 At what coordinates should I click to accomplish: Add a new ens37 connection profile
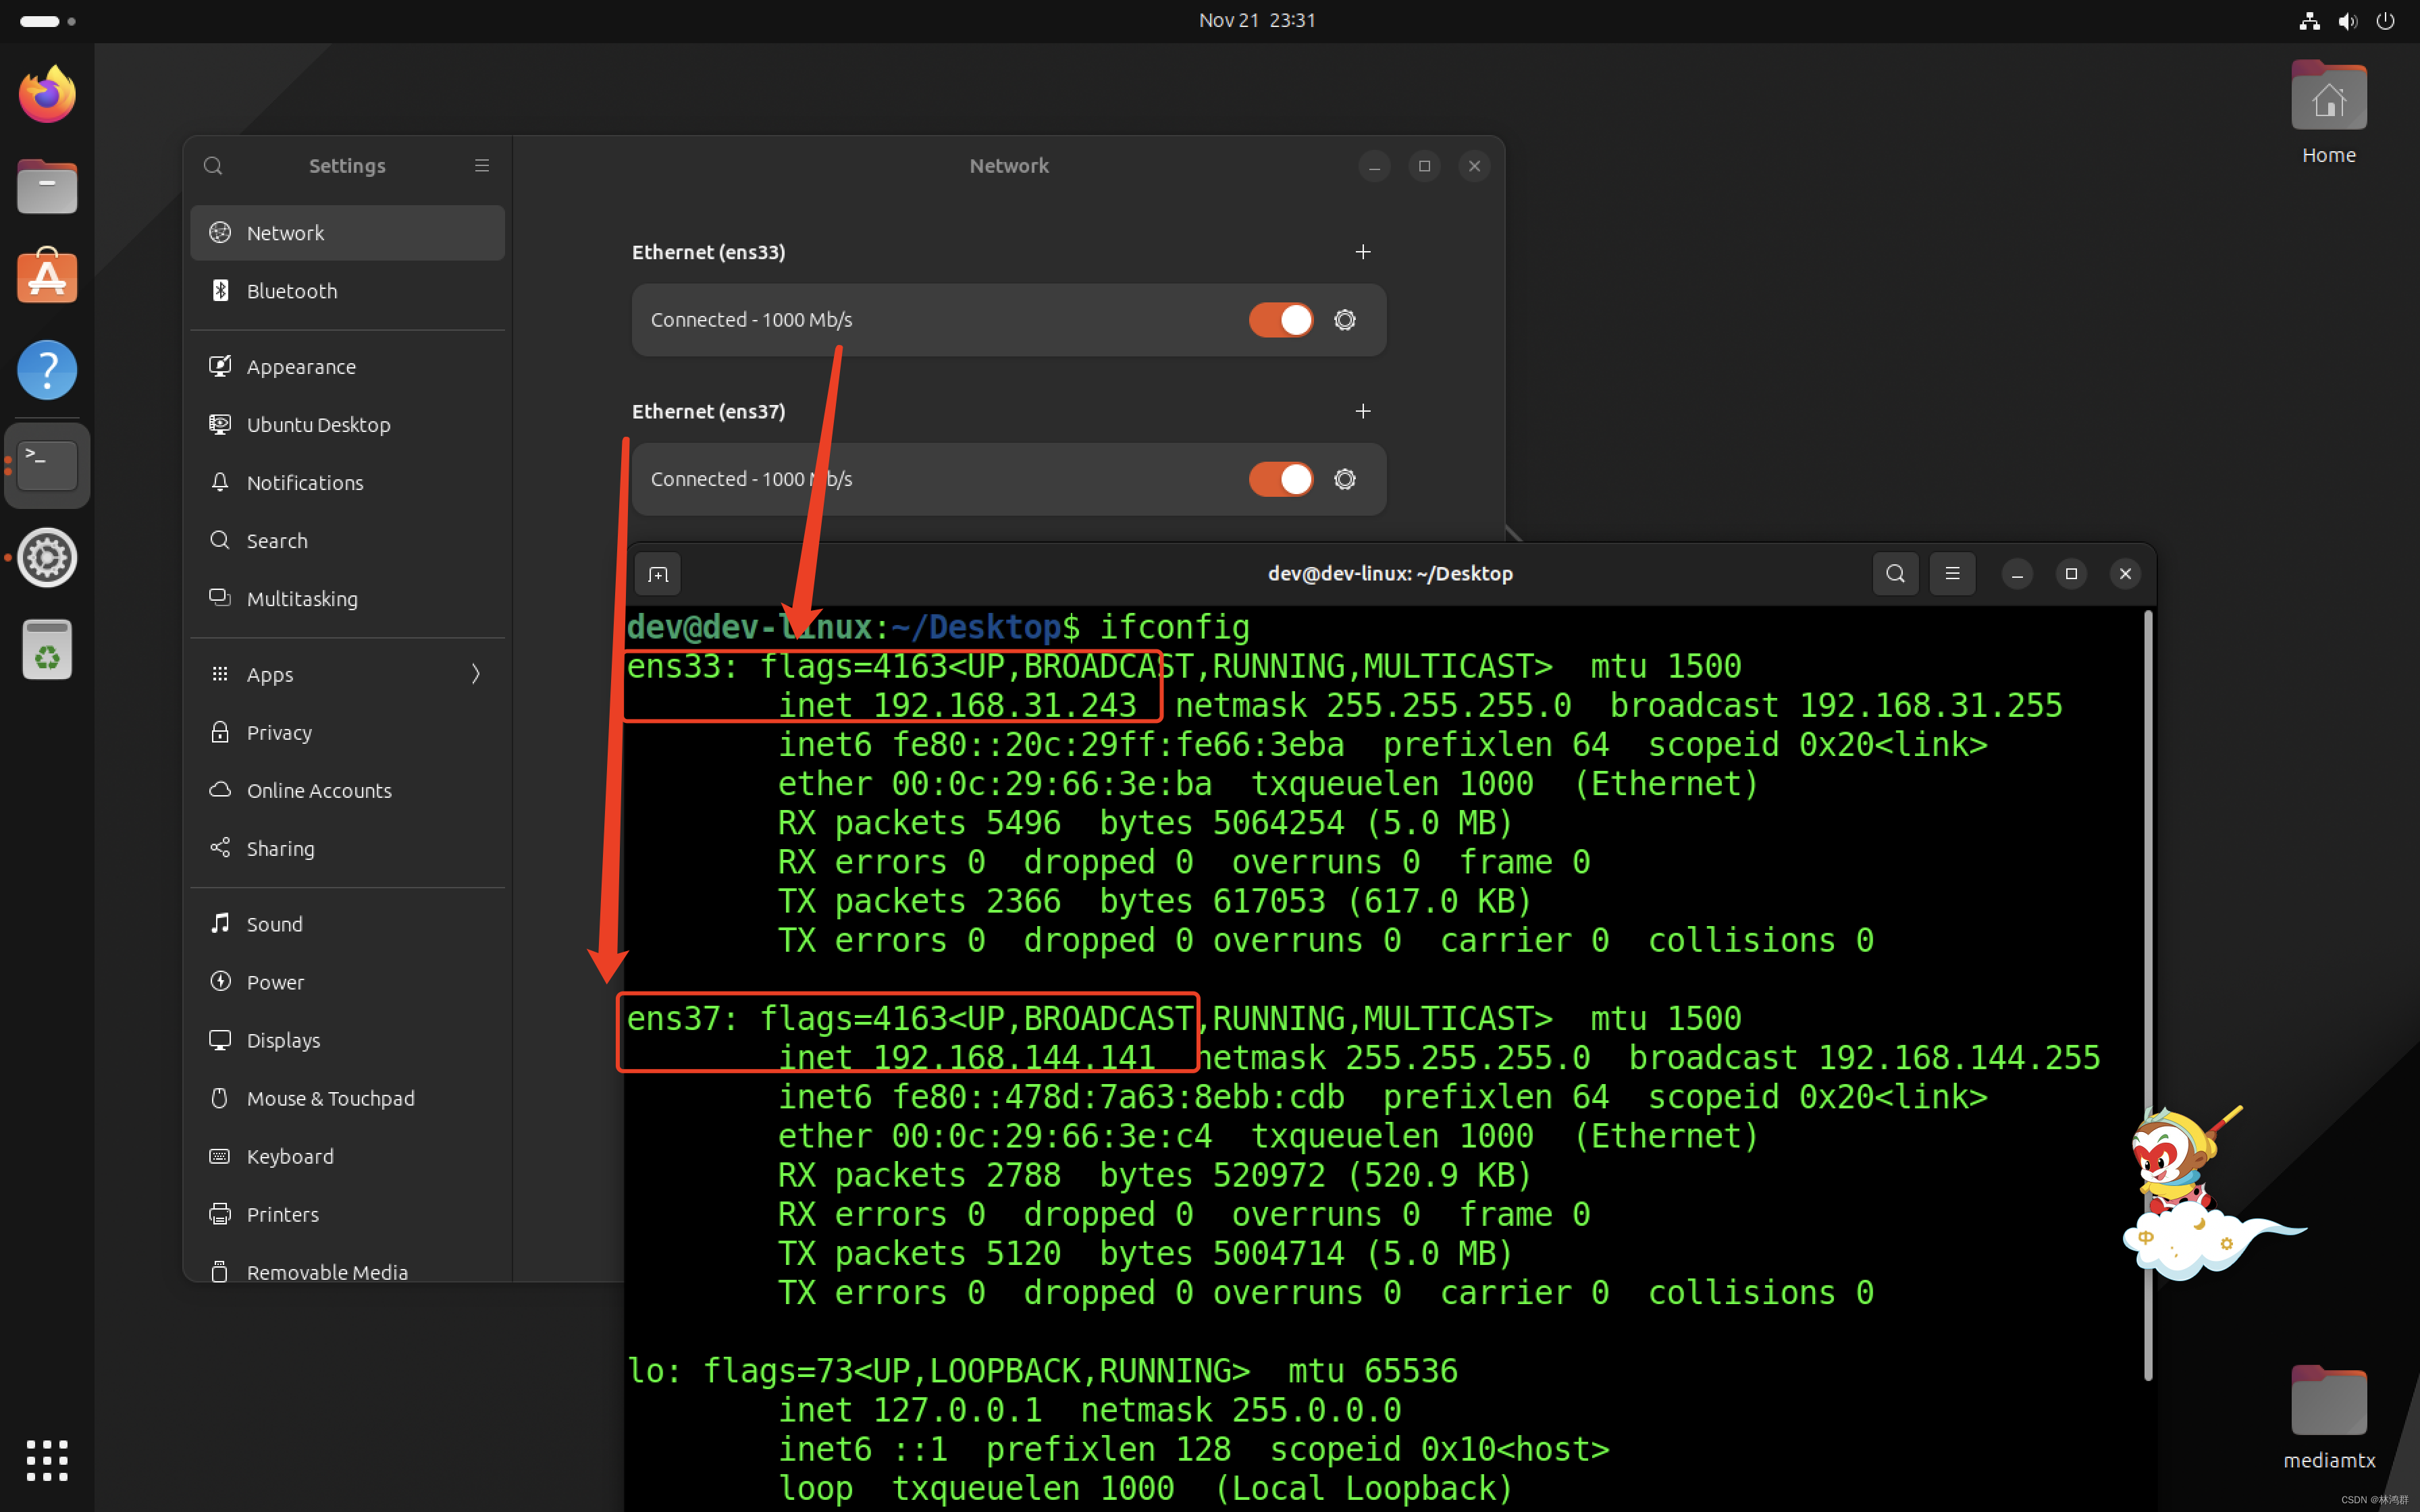1363,411
